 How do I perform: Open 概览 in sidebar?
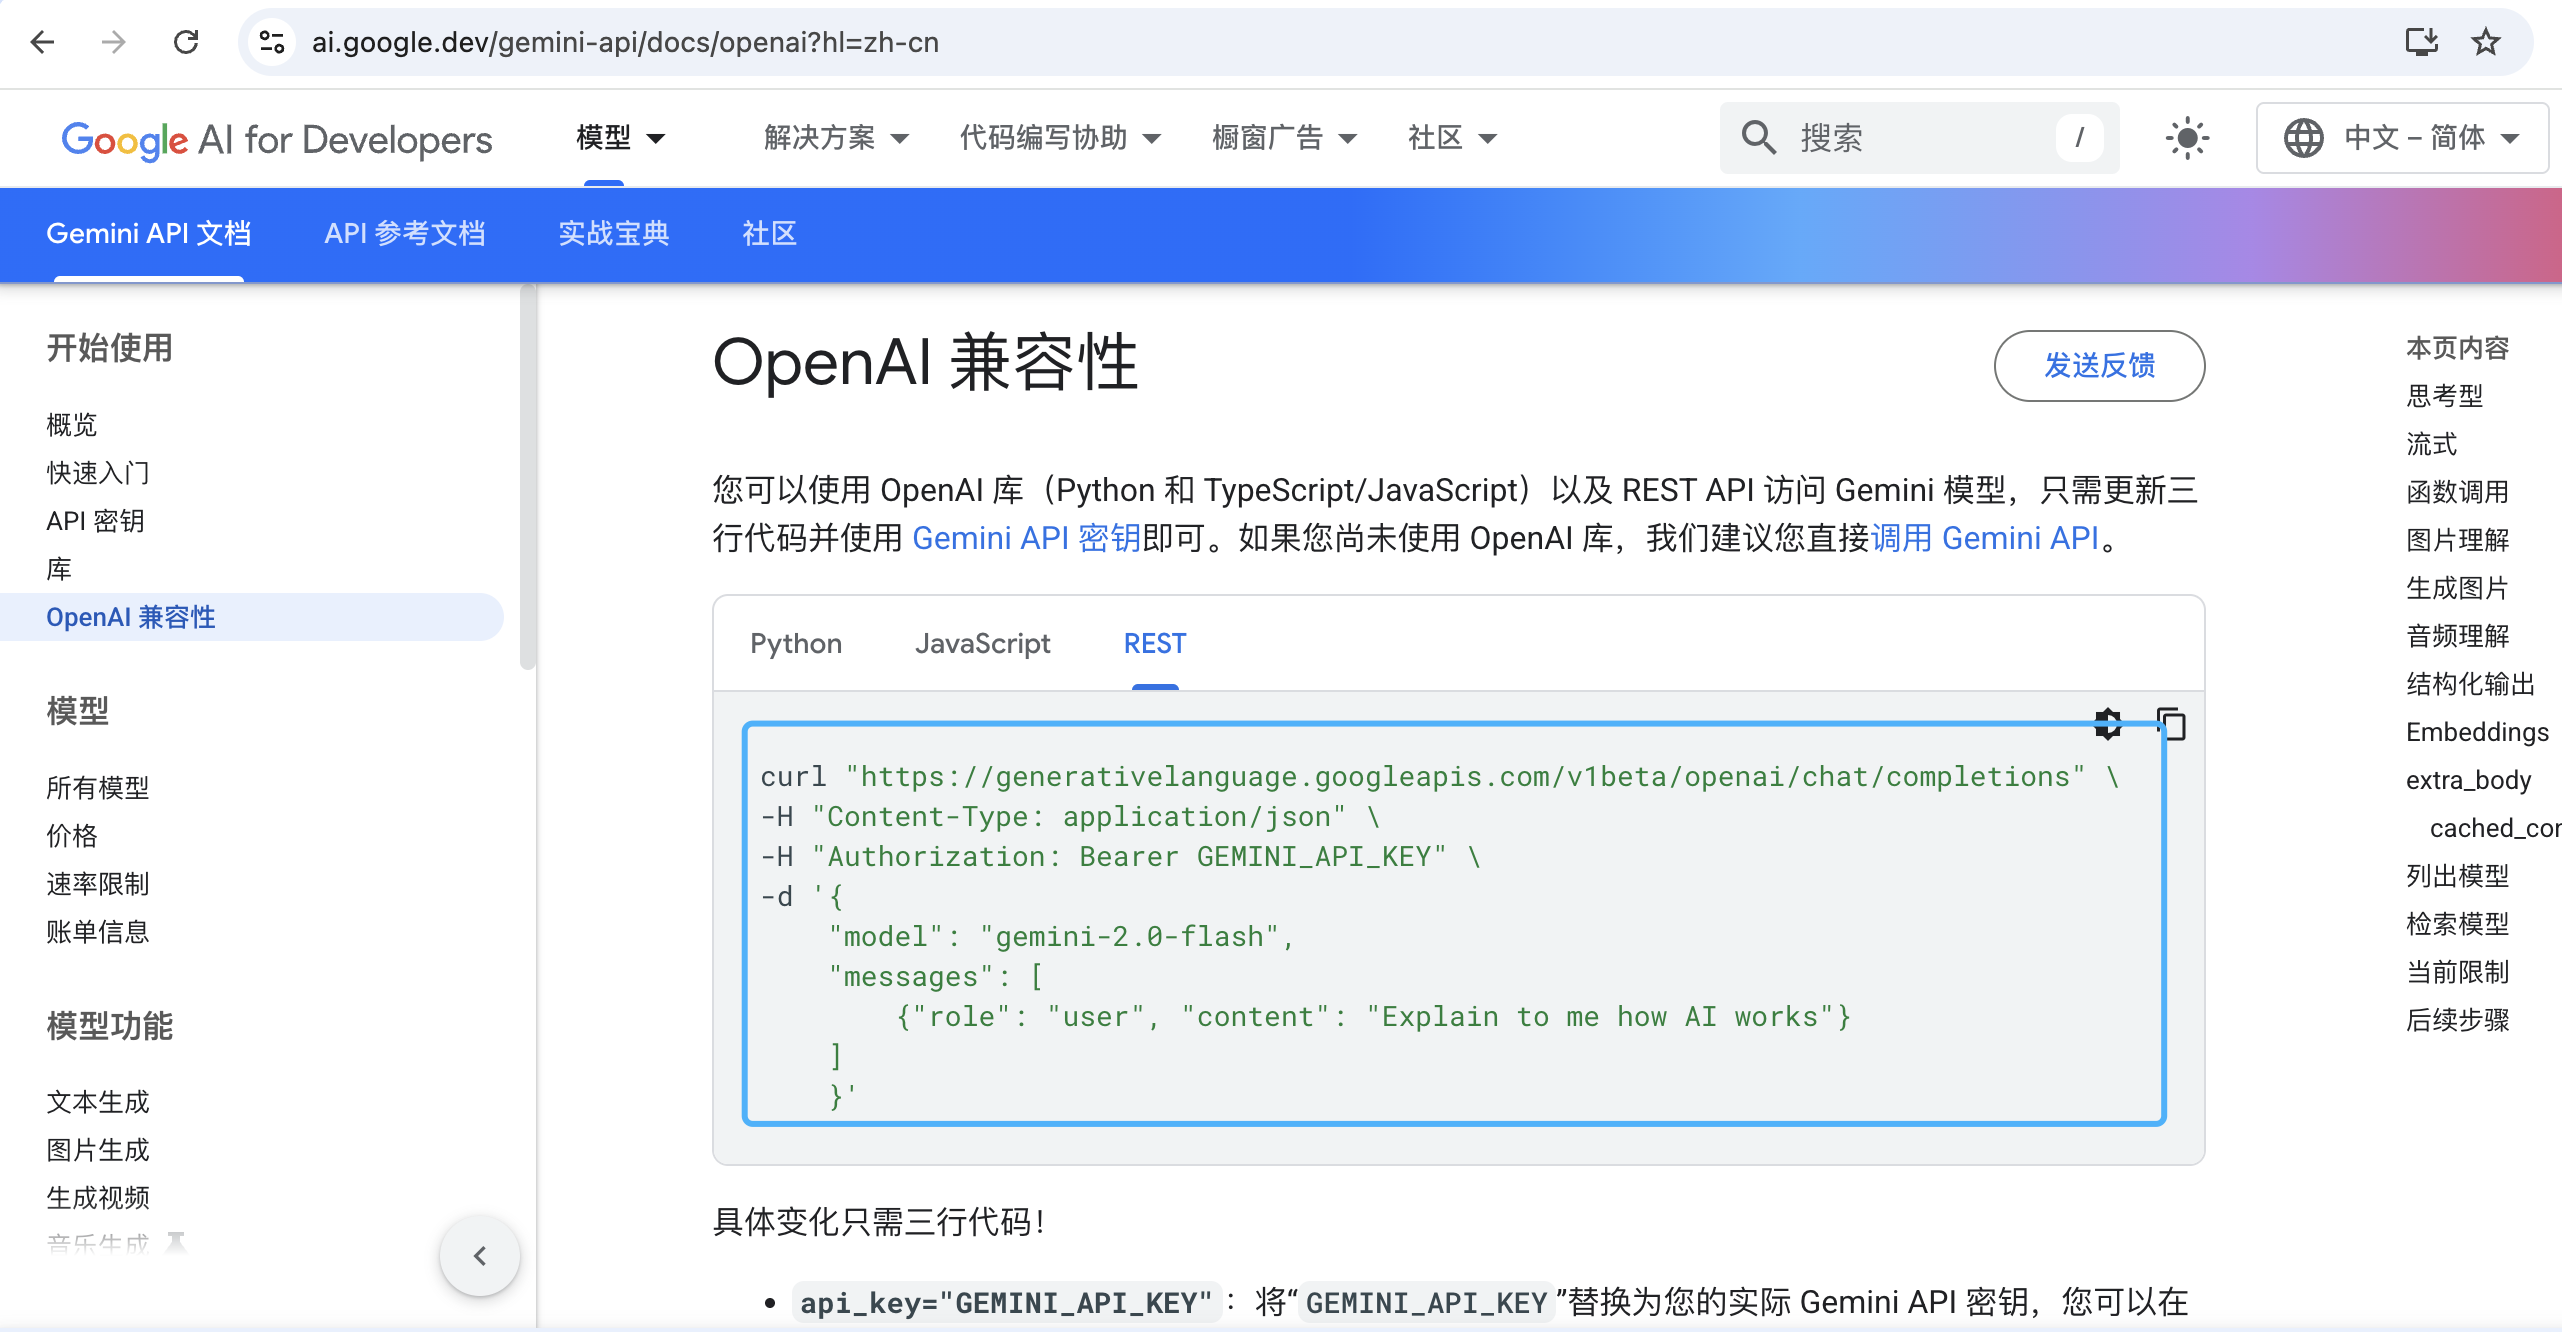click(72, 425)
